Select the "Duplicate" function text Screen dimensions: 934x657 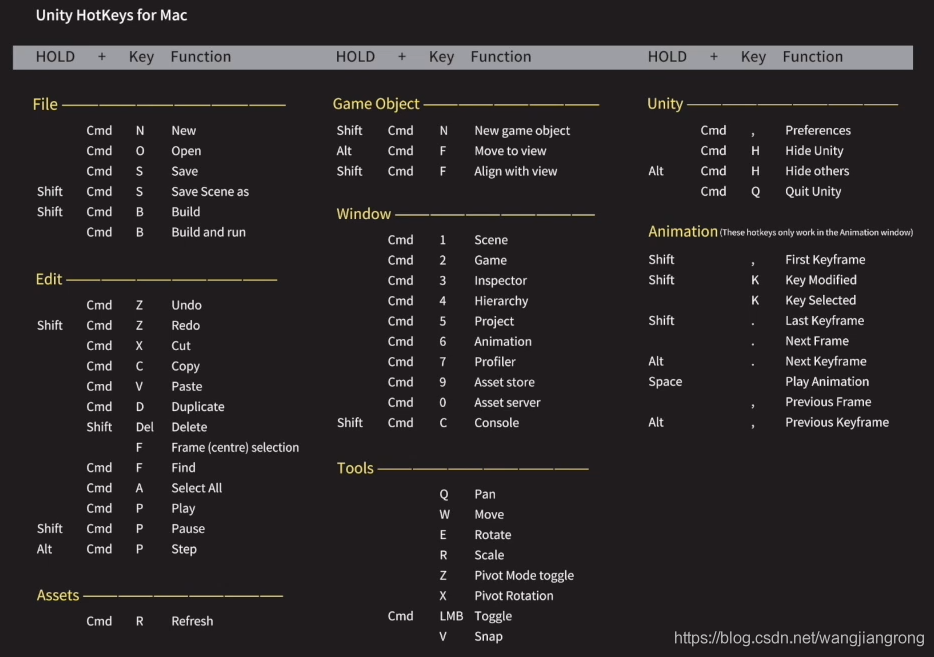198,407
